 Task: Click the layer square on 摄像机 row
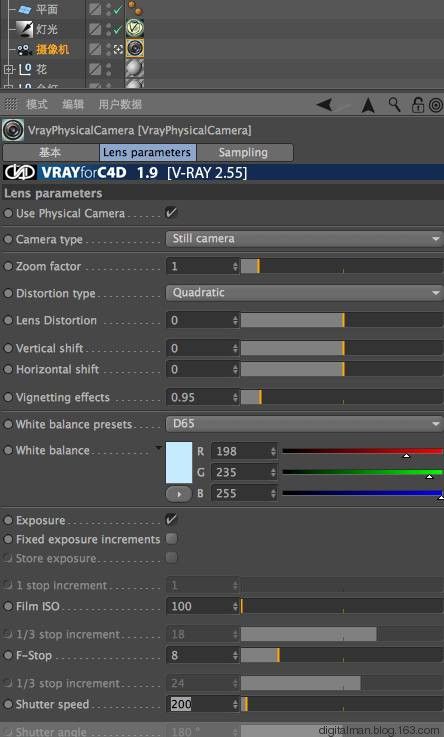click(x=95, y=49)
